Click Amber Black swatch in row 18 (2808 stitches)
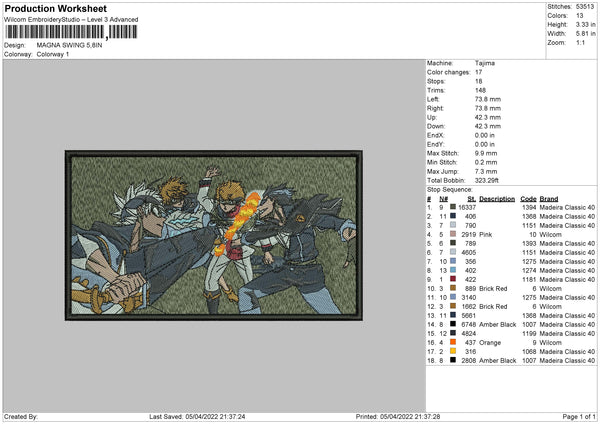 pyautogui.click(x=453, y=360)
